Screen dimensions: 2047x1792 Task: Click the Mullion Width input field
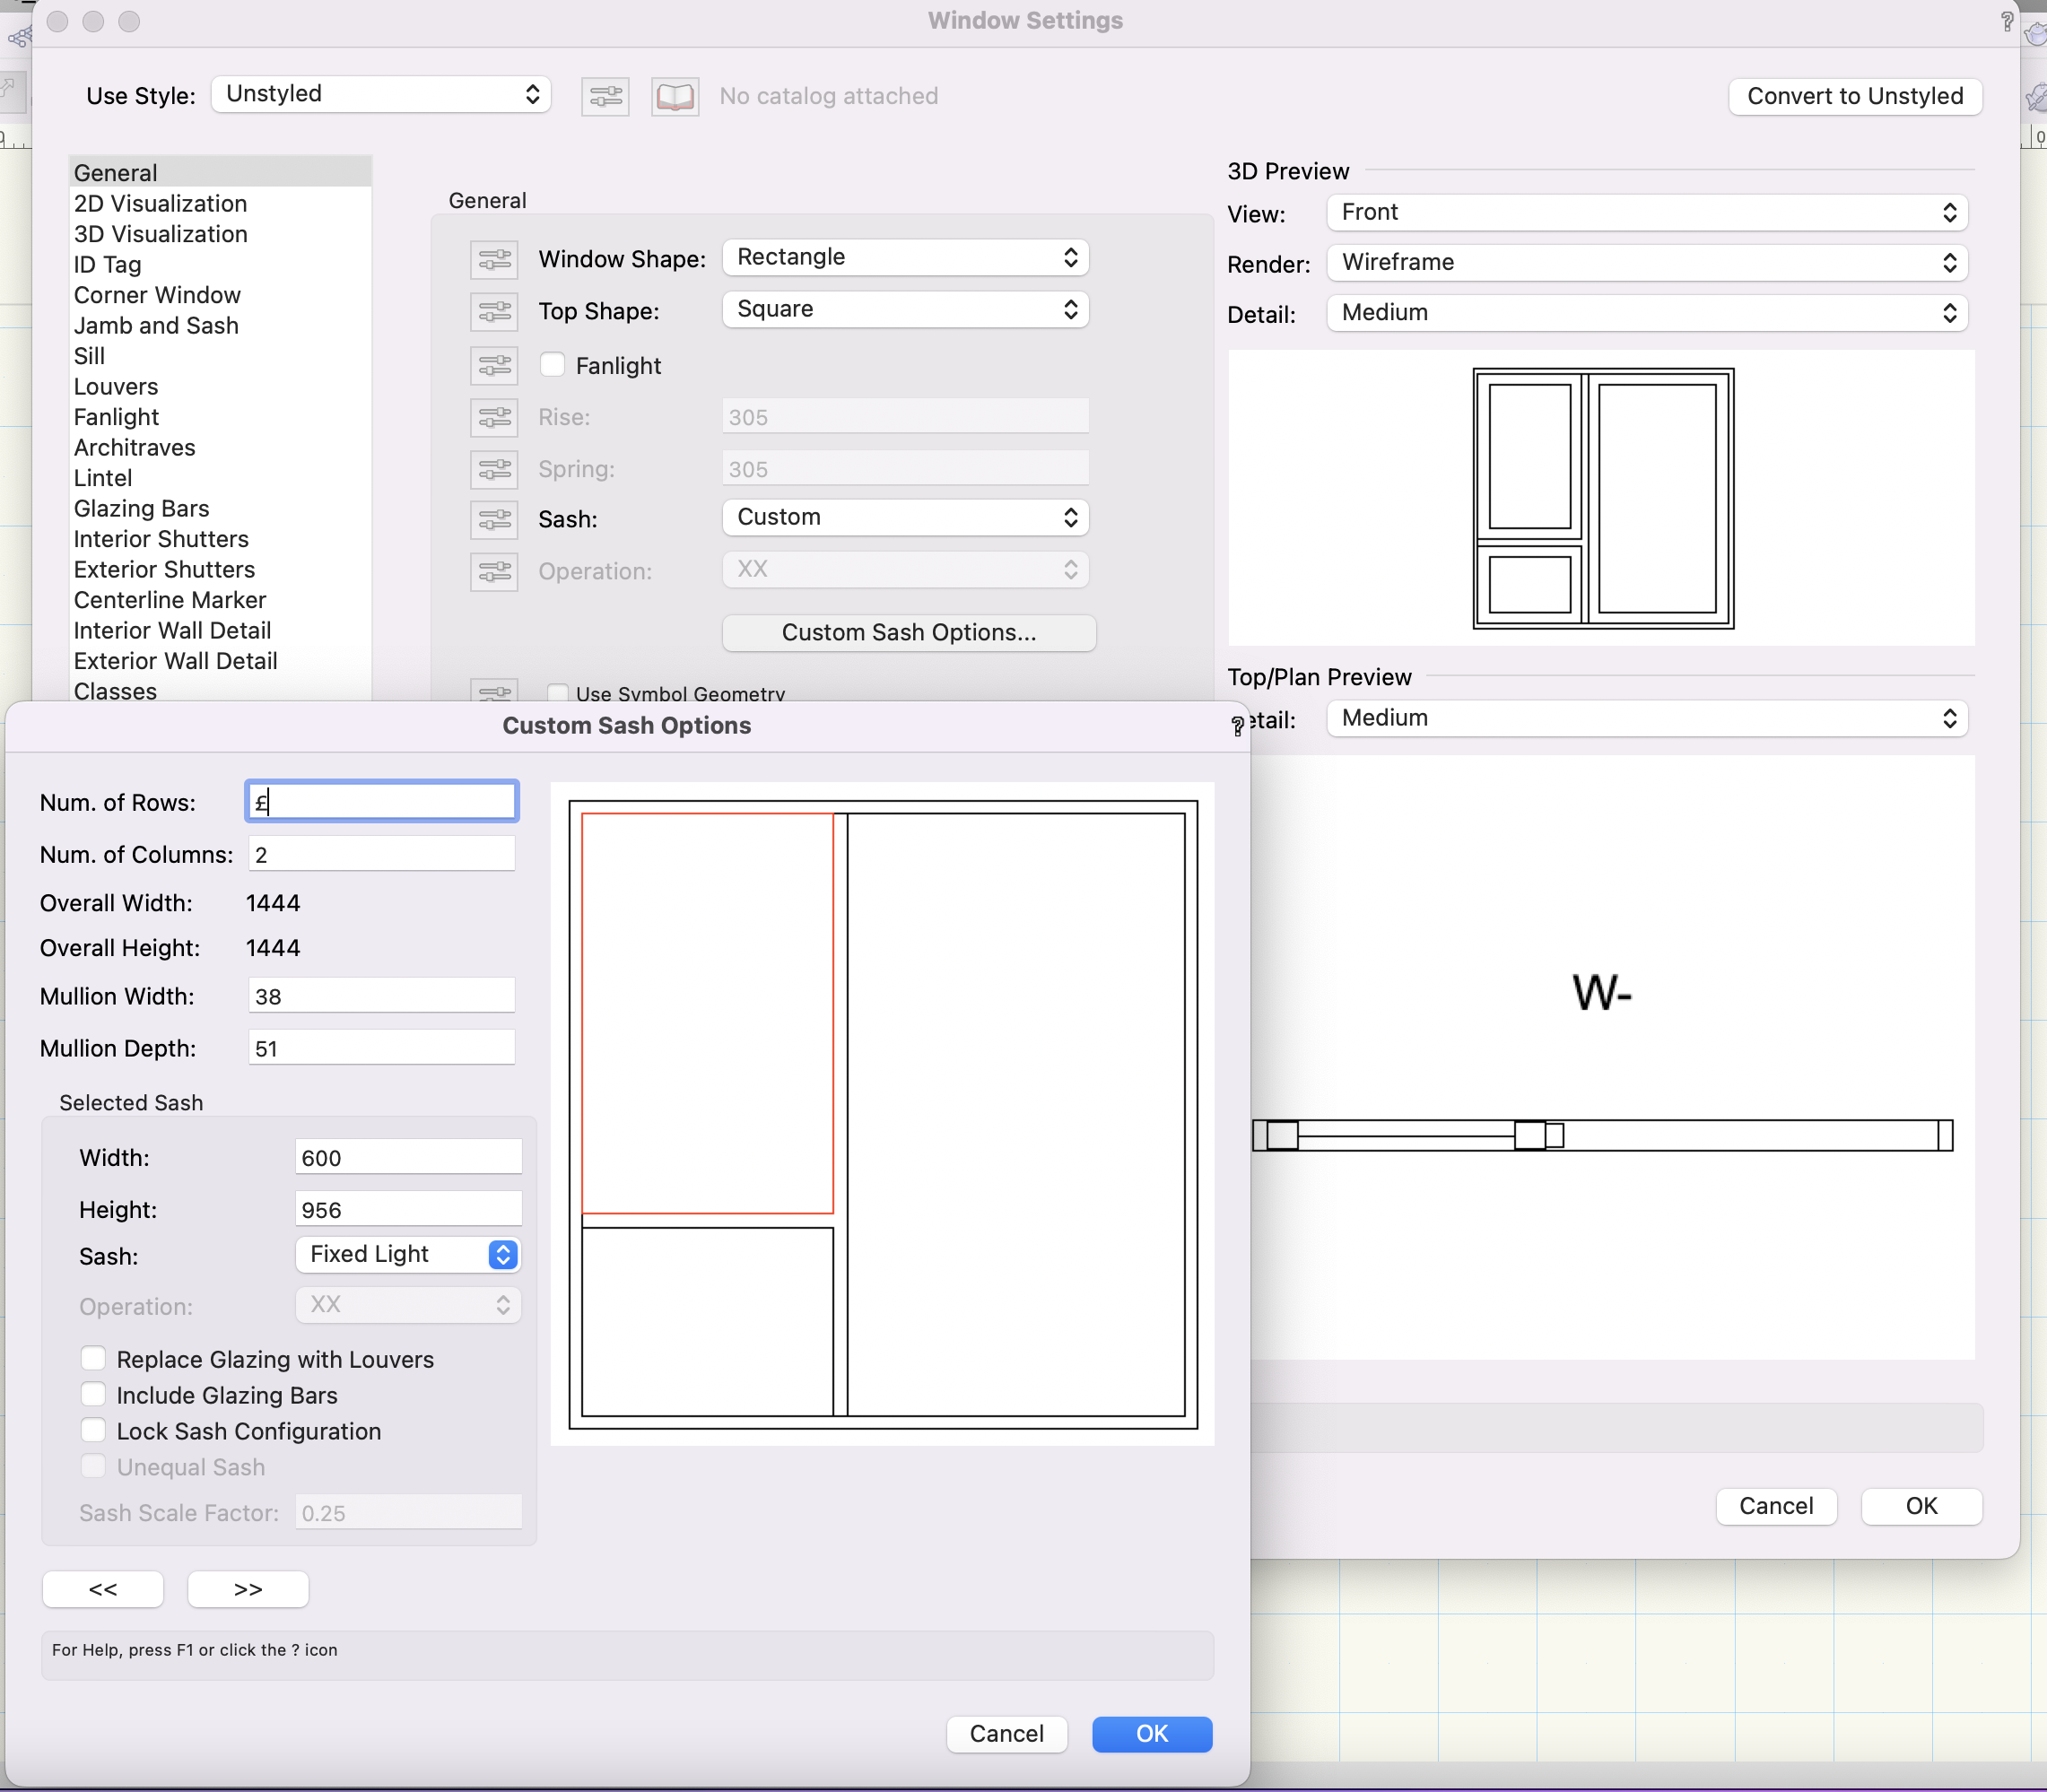click(381, 997)
